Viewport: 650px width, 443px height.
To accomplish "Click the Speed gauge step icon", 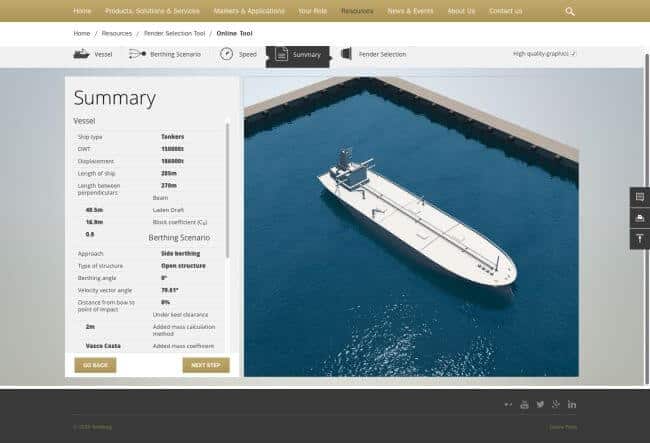I will click(x=227, y=54).
